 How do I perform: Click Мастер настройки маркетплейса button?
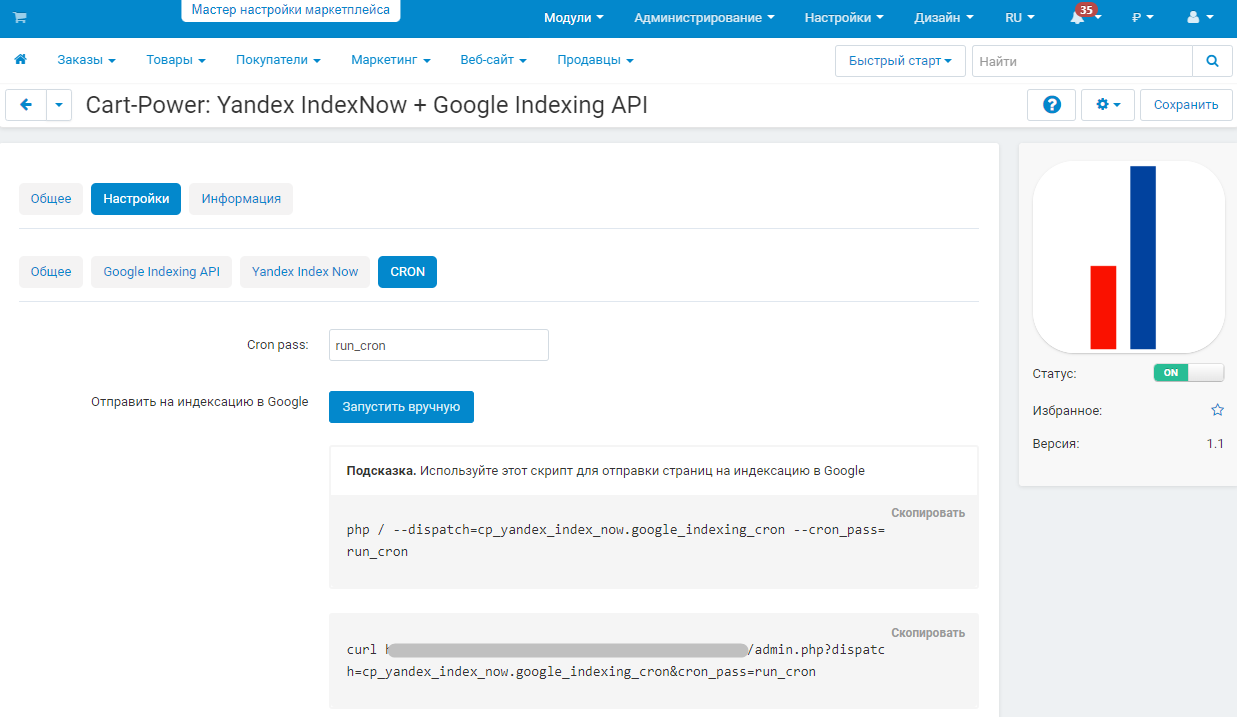291,10
